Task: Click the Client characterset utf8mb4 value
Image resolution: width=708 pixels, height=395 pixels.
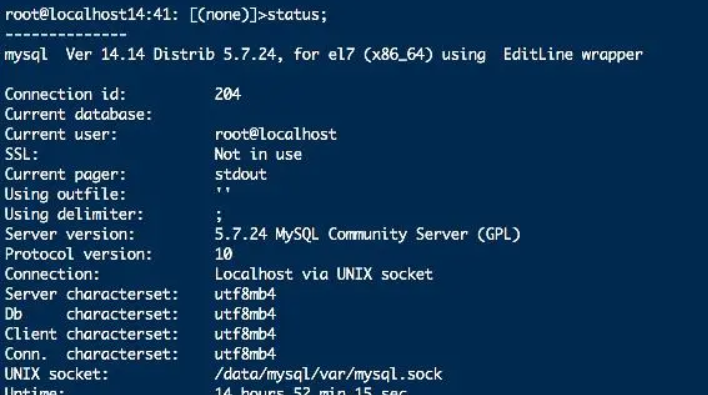Action: click(245, 334)
